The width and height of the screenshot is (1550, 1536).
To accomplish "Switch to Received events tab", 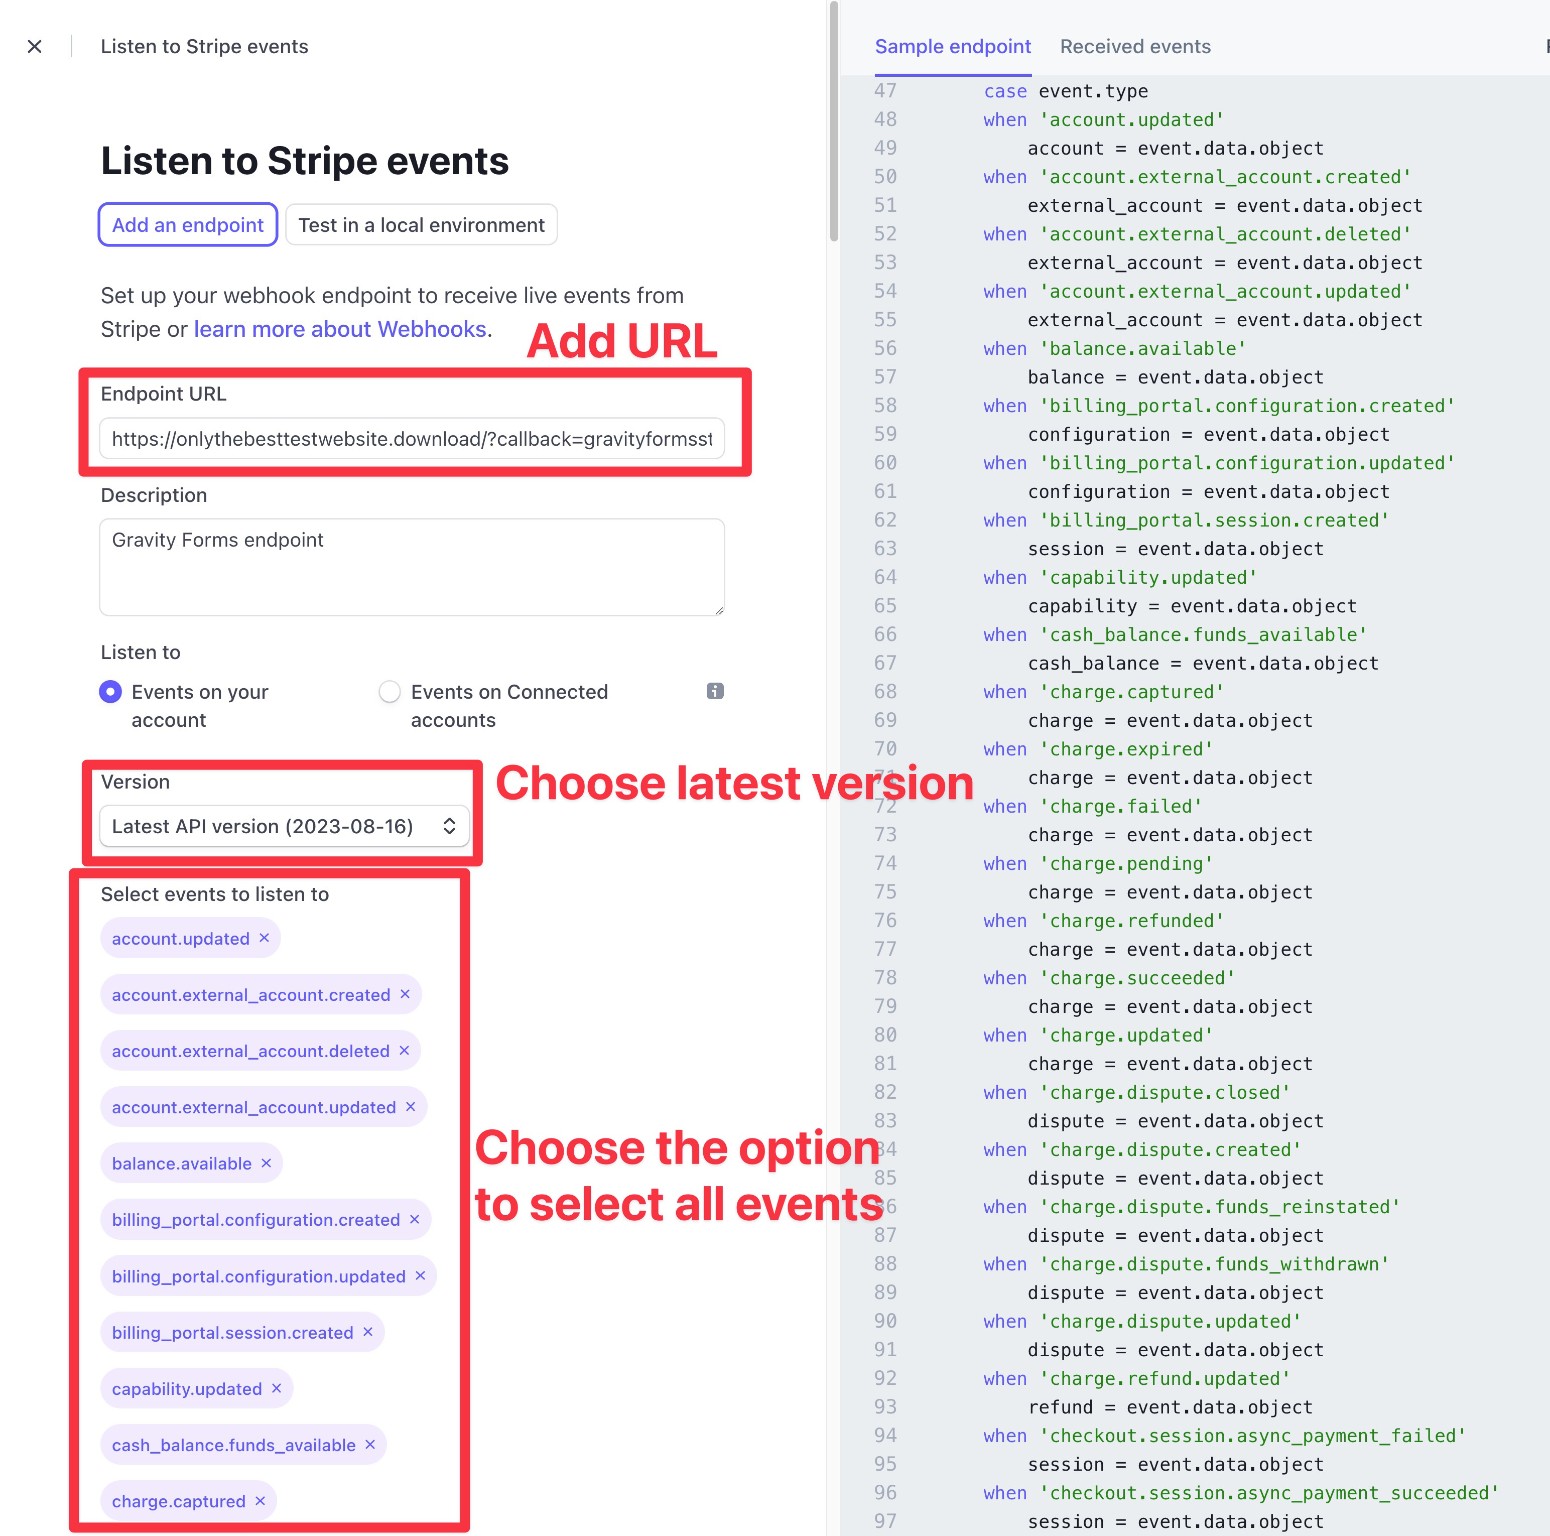I will click(1135, 47).
